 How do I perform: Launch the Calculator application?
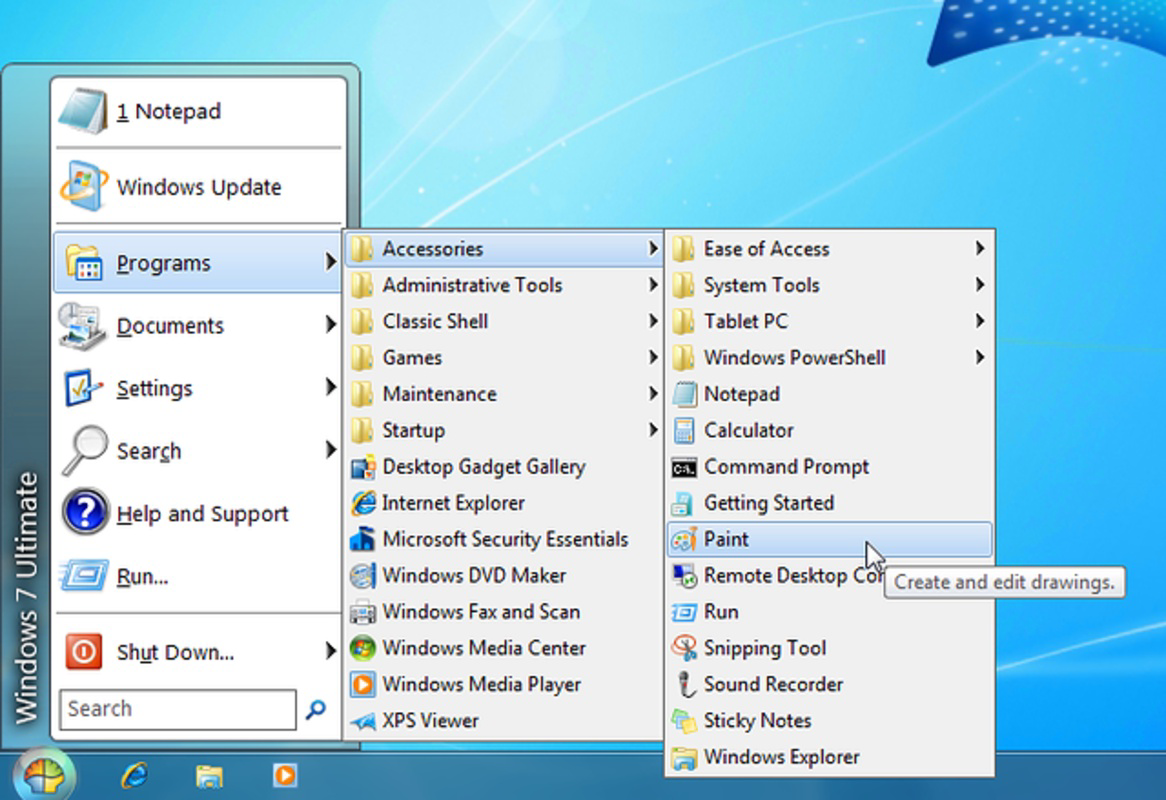(745, 430)
